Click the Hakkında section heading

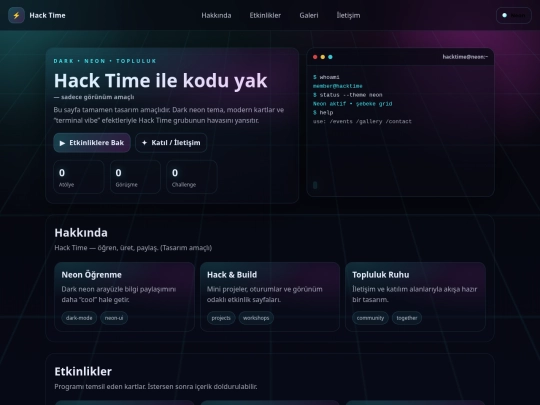81,233
